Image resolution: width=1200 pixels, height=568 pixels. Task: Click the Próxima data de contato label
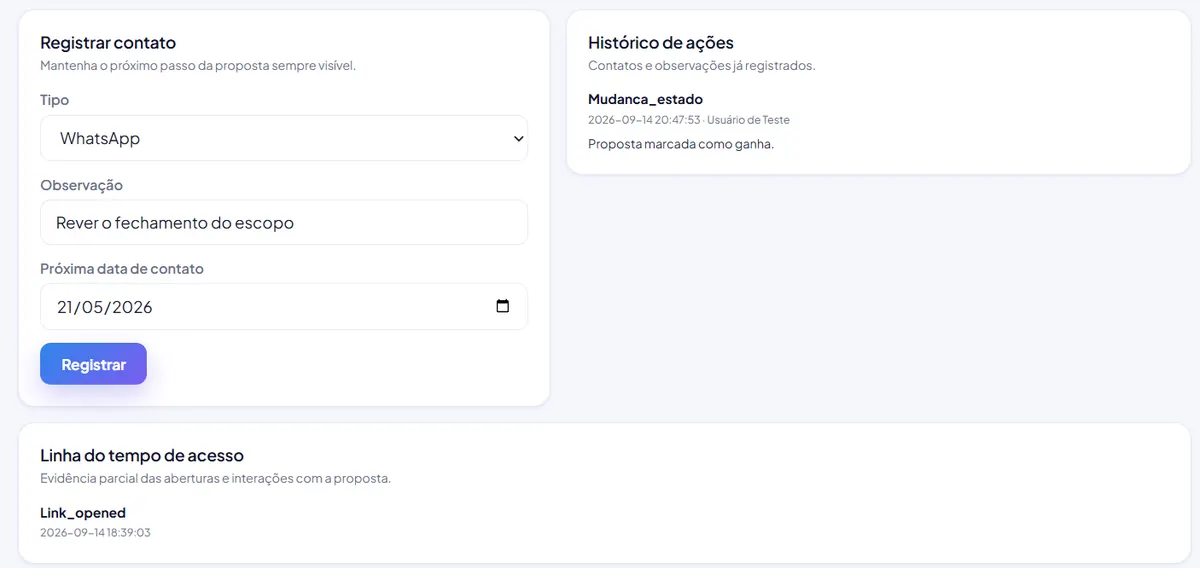tap(122, 269)
